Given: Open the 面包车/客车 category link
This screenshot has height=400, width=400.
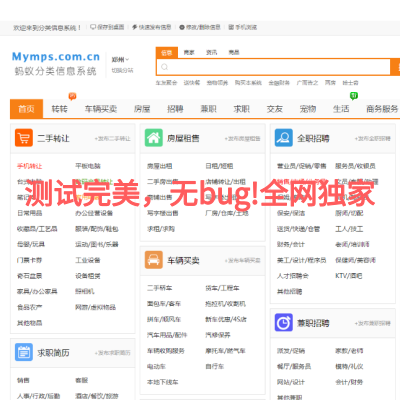Looking at the screenshot, I should [164, 303].
